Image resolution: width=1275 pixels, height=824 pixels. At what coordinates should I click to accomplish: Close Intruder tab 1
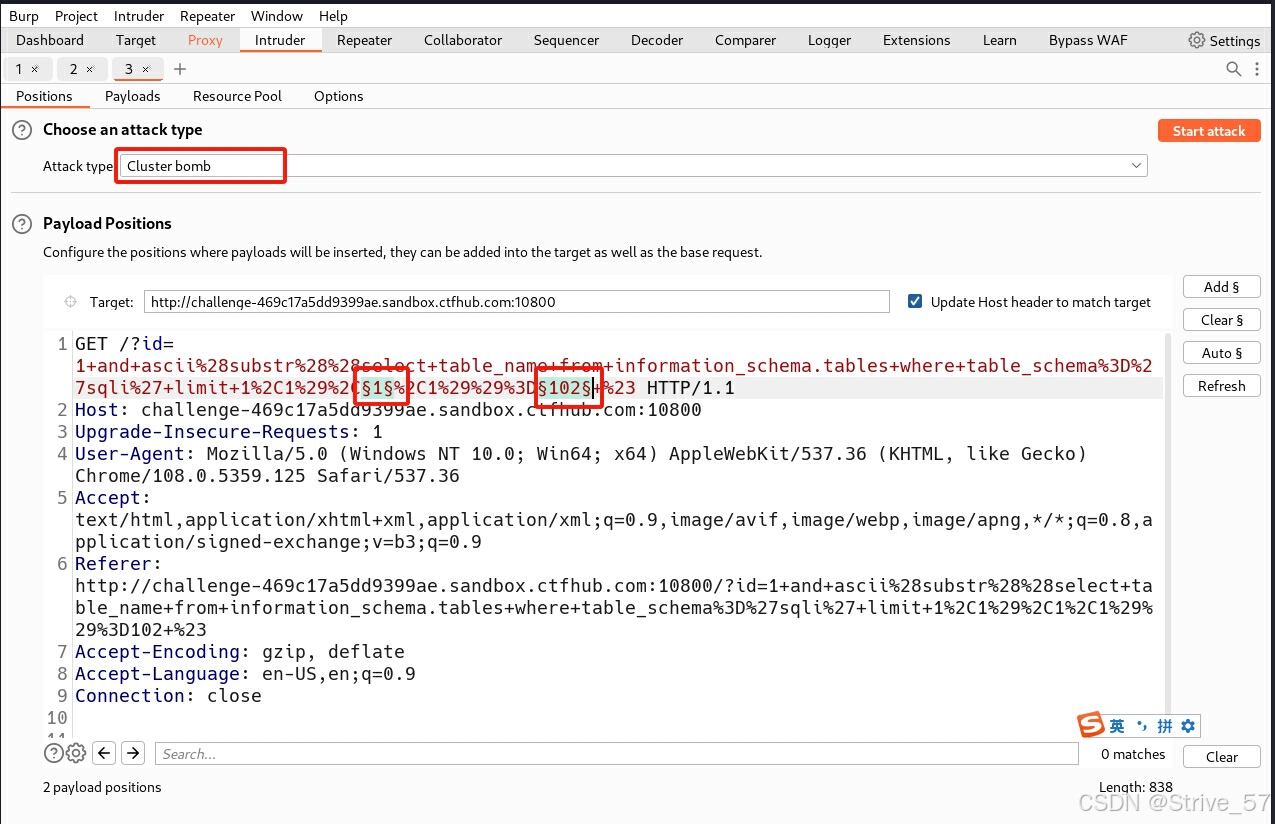(35, 69)
